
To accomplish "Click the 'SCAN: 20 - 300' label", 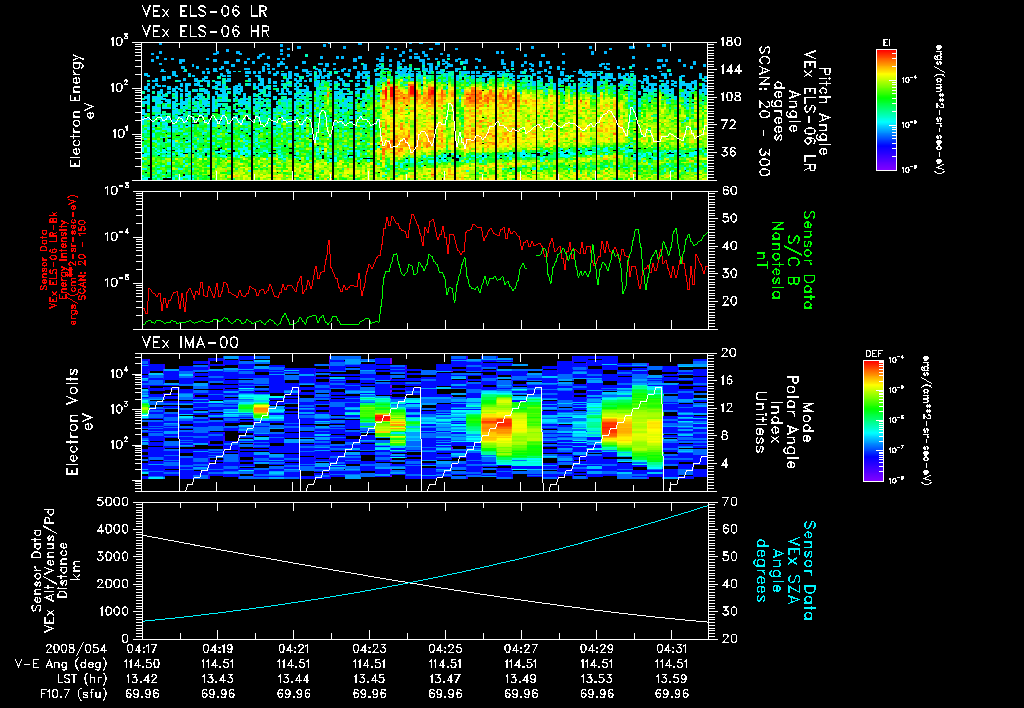I will (x=764, y=110).
